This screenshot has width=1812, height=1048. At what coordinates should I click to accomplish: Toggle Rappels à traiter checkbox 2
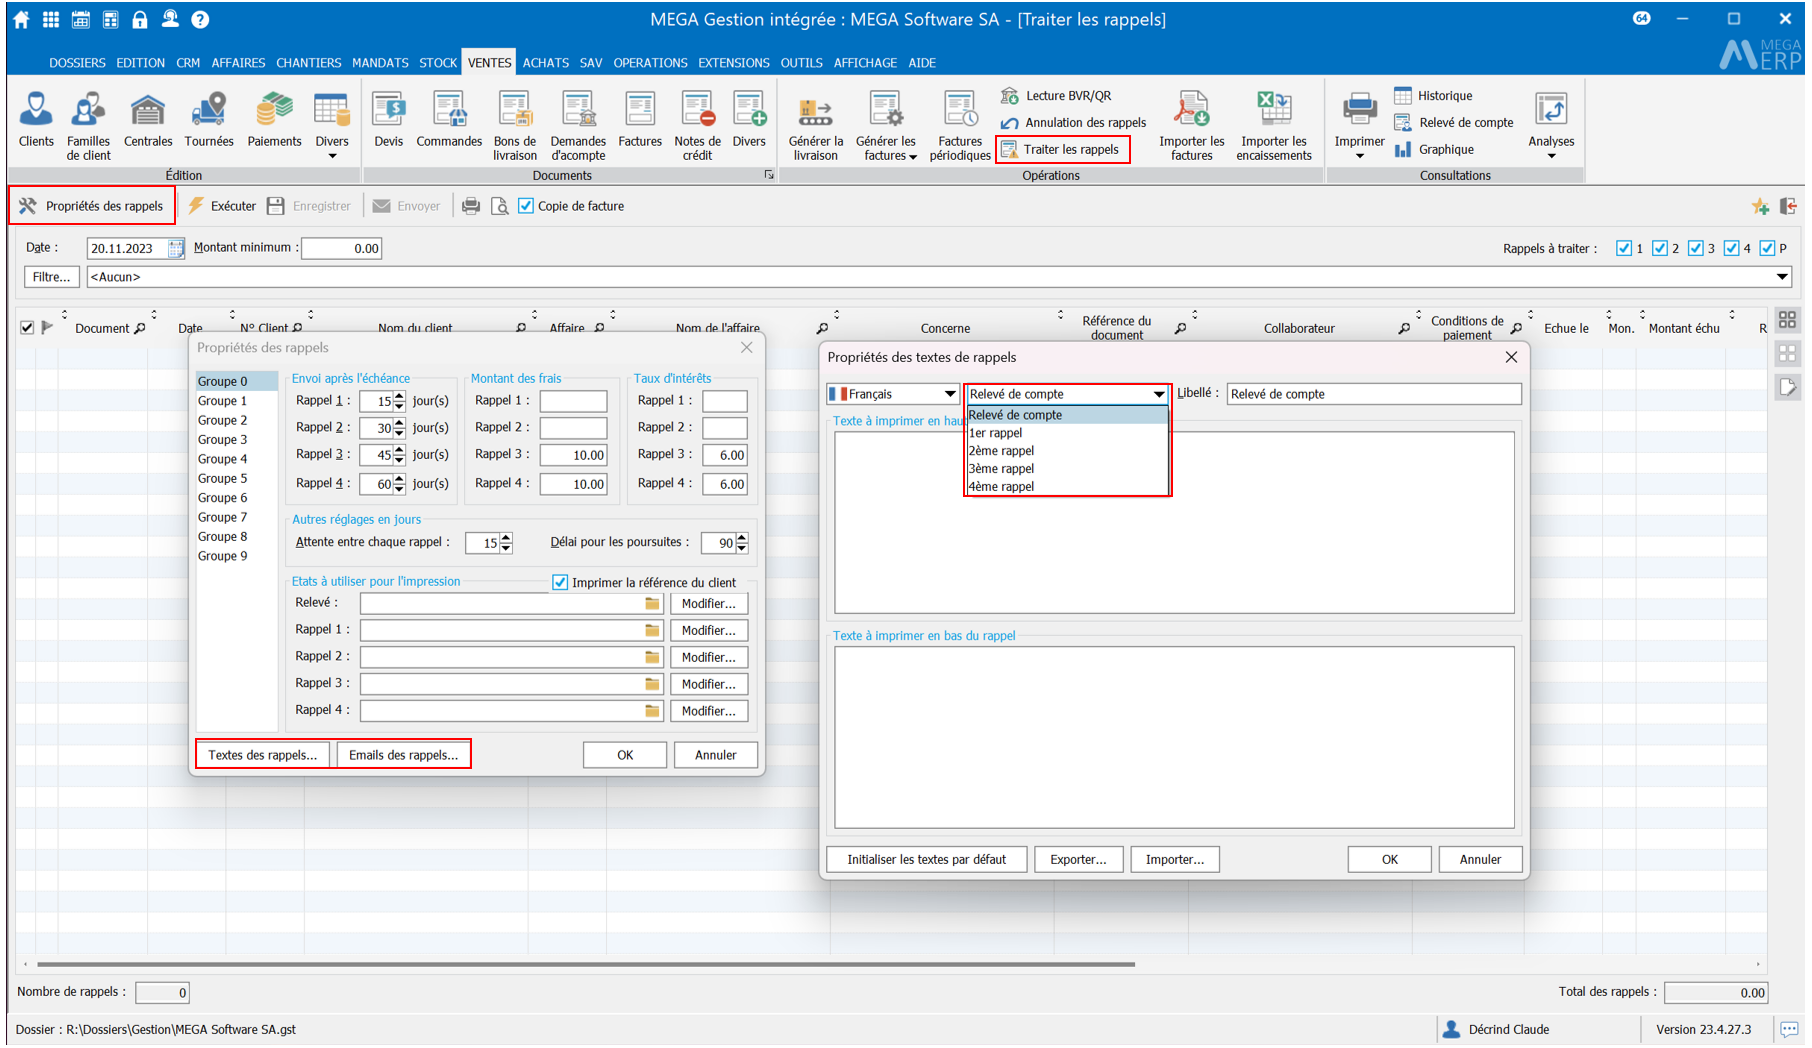pyautogui.click(x=1660, y=248)
